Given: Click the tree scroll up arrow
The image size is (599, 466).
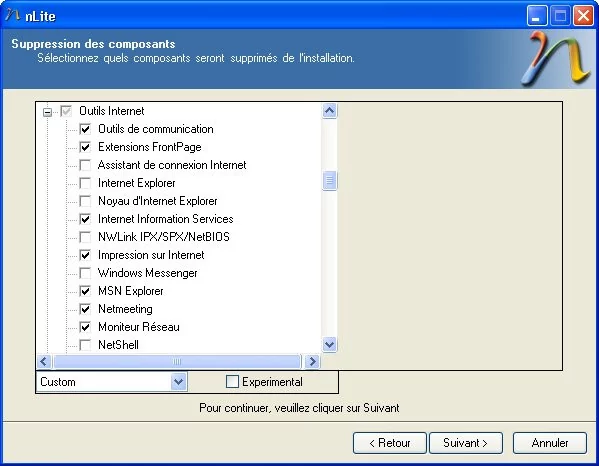Looking at the screenshot, I should pyautogui.click(x=329, y=111).
